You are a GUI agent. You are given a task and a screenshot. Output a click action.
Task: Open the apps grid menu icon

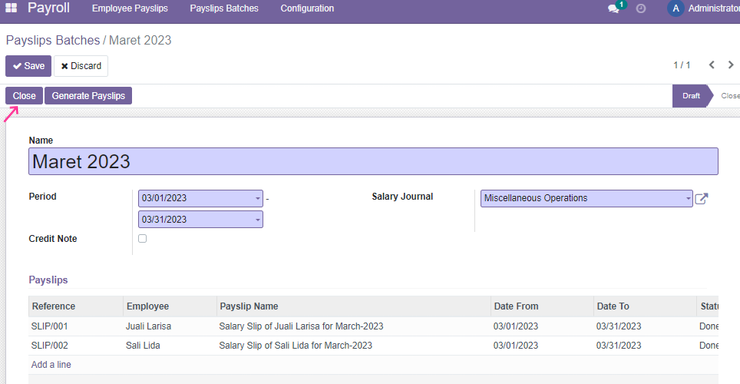11,8
